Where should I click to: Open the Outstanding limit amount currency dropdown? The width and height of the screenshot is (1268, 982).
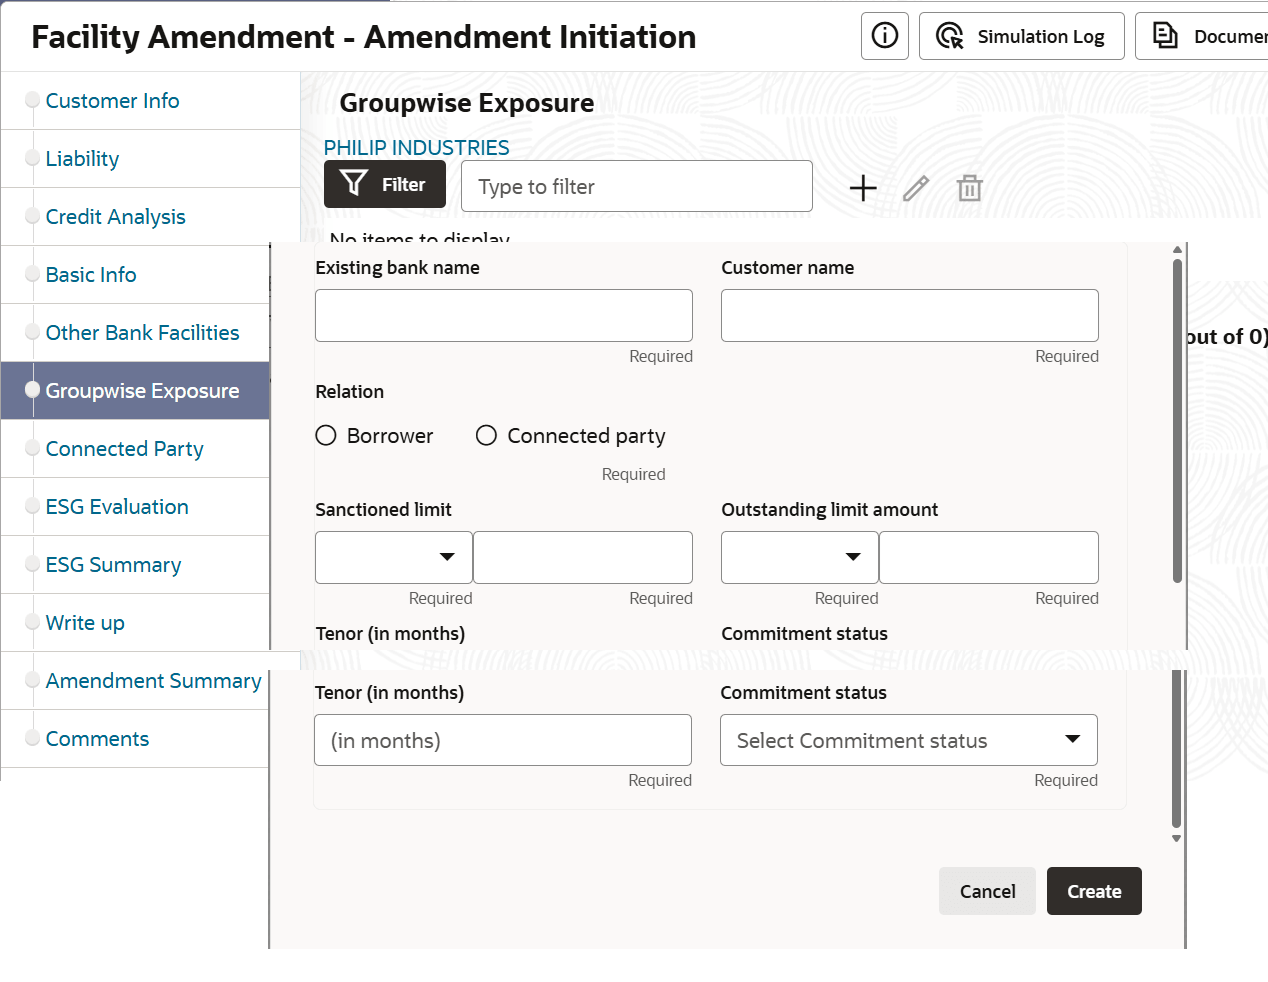point(800,557)
